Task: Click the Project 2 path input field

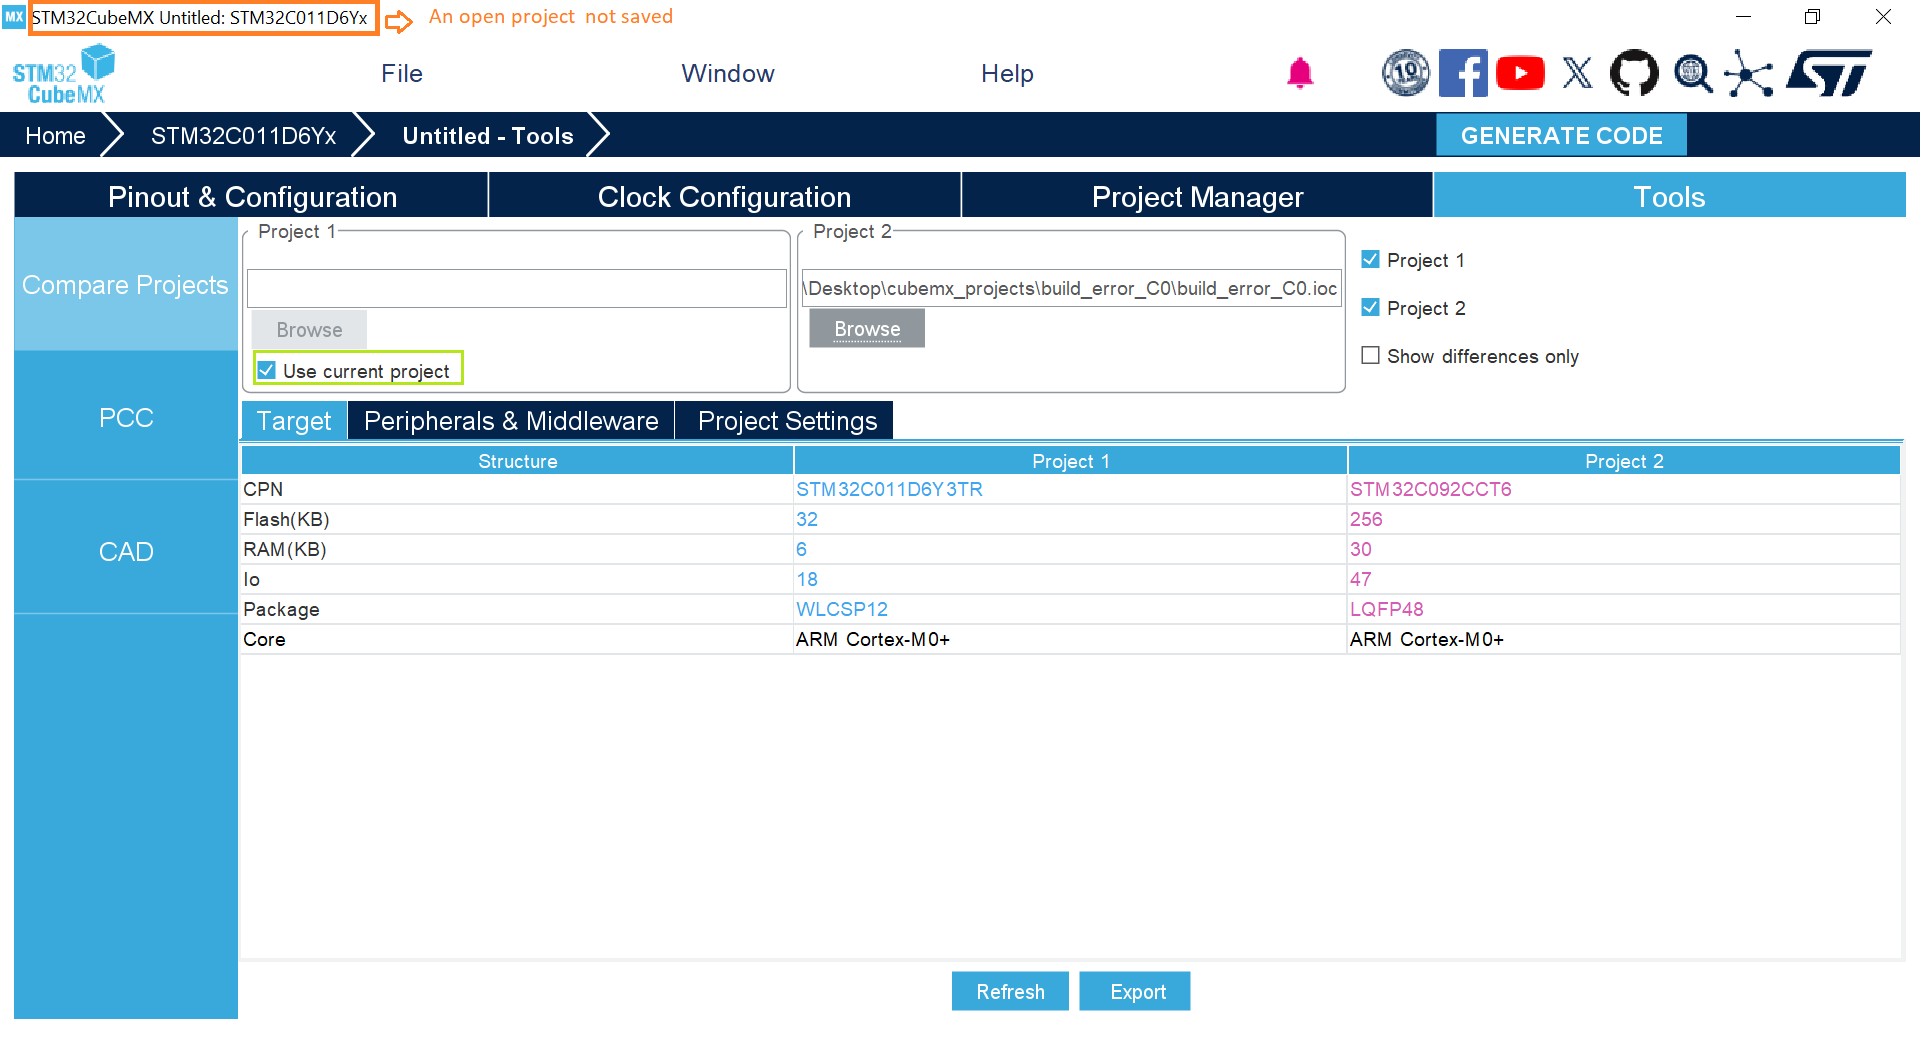Action: [1071, 288]
